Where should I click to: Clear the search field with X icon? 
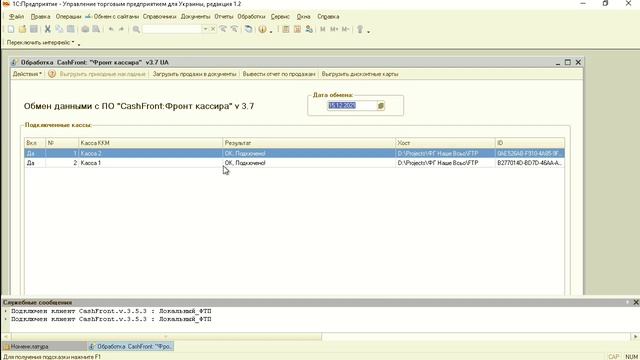213,29
